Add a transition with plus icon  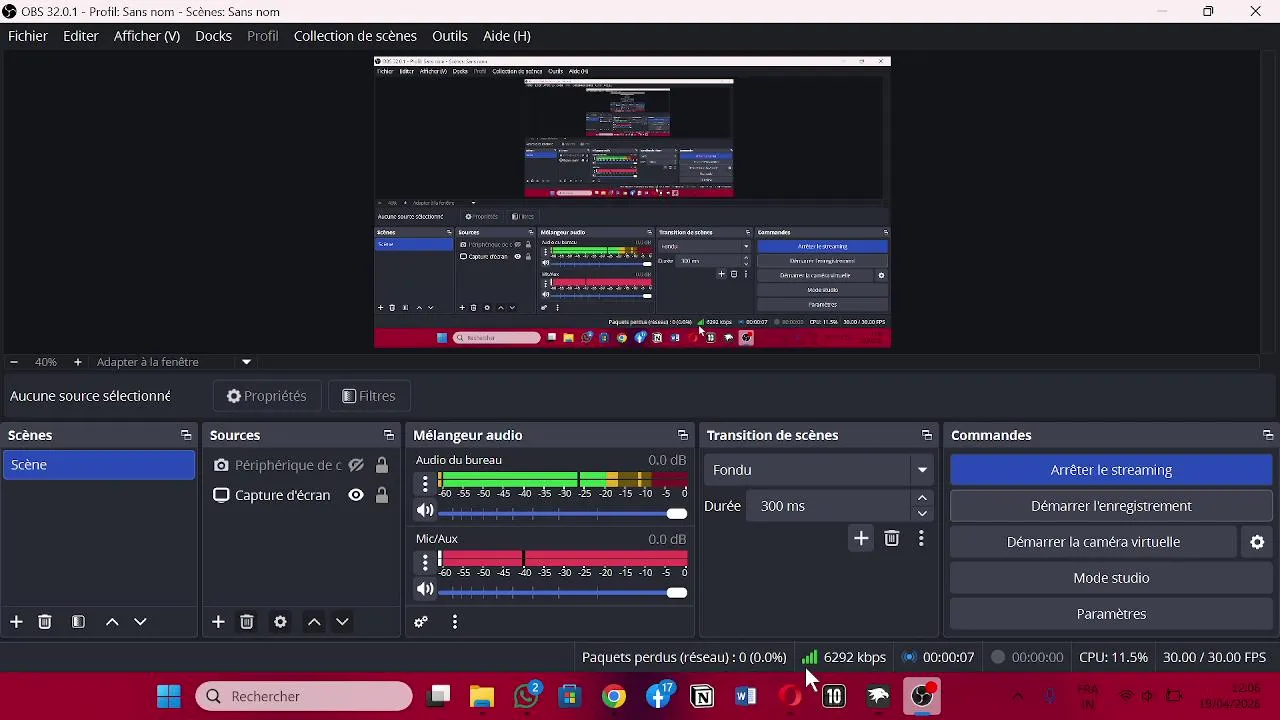coord(861,539)
